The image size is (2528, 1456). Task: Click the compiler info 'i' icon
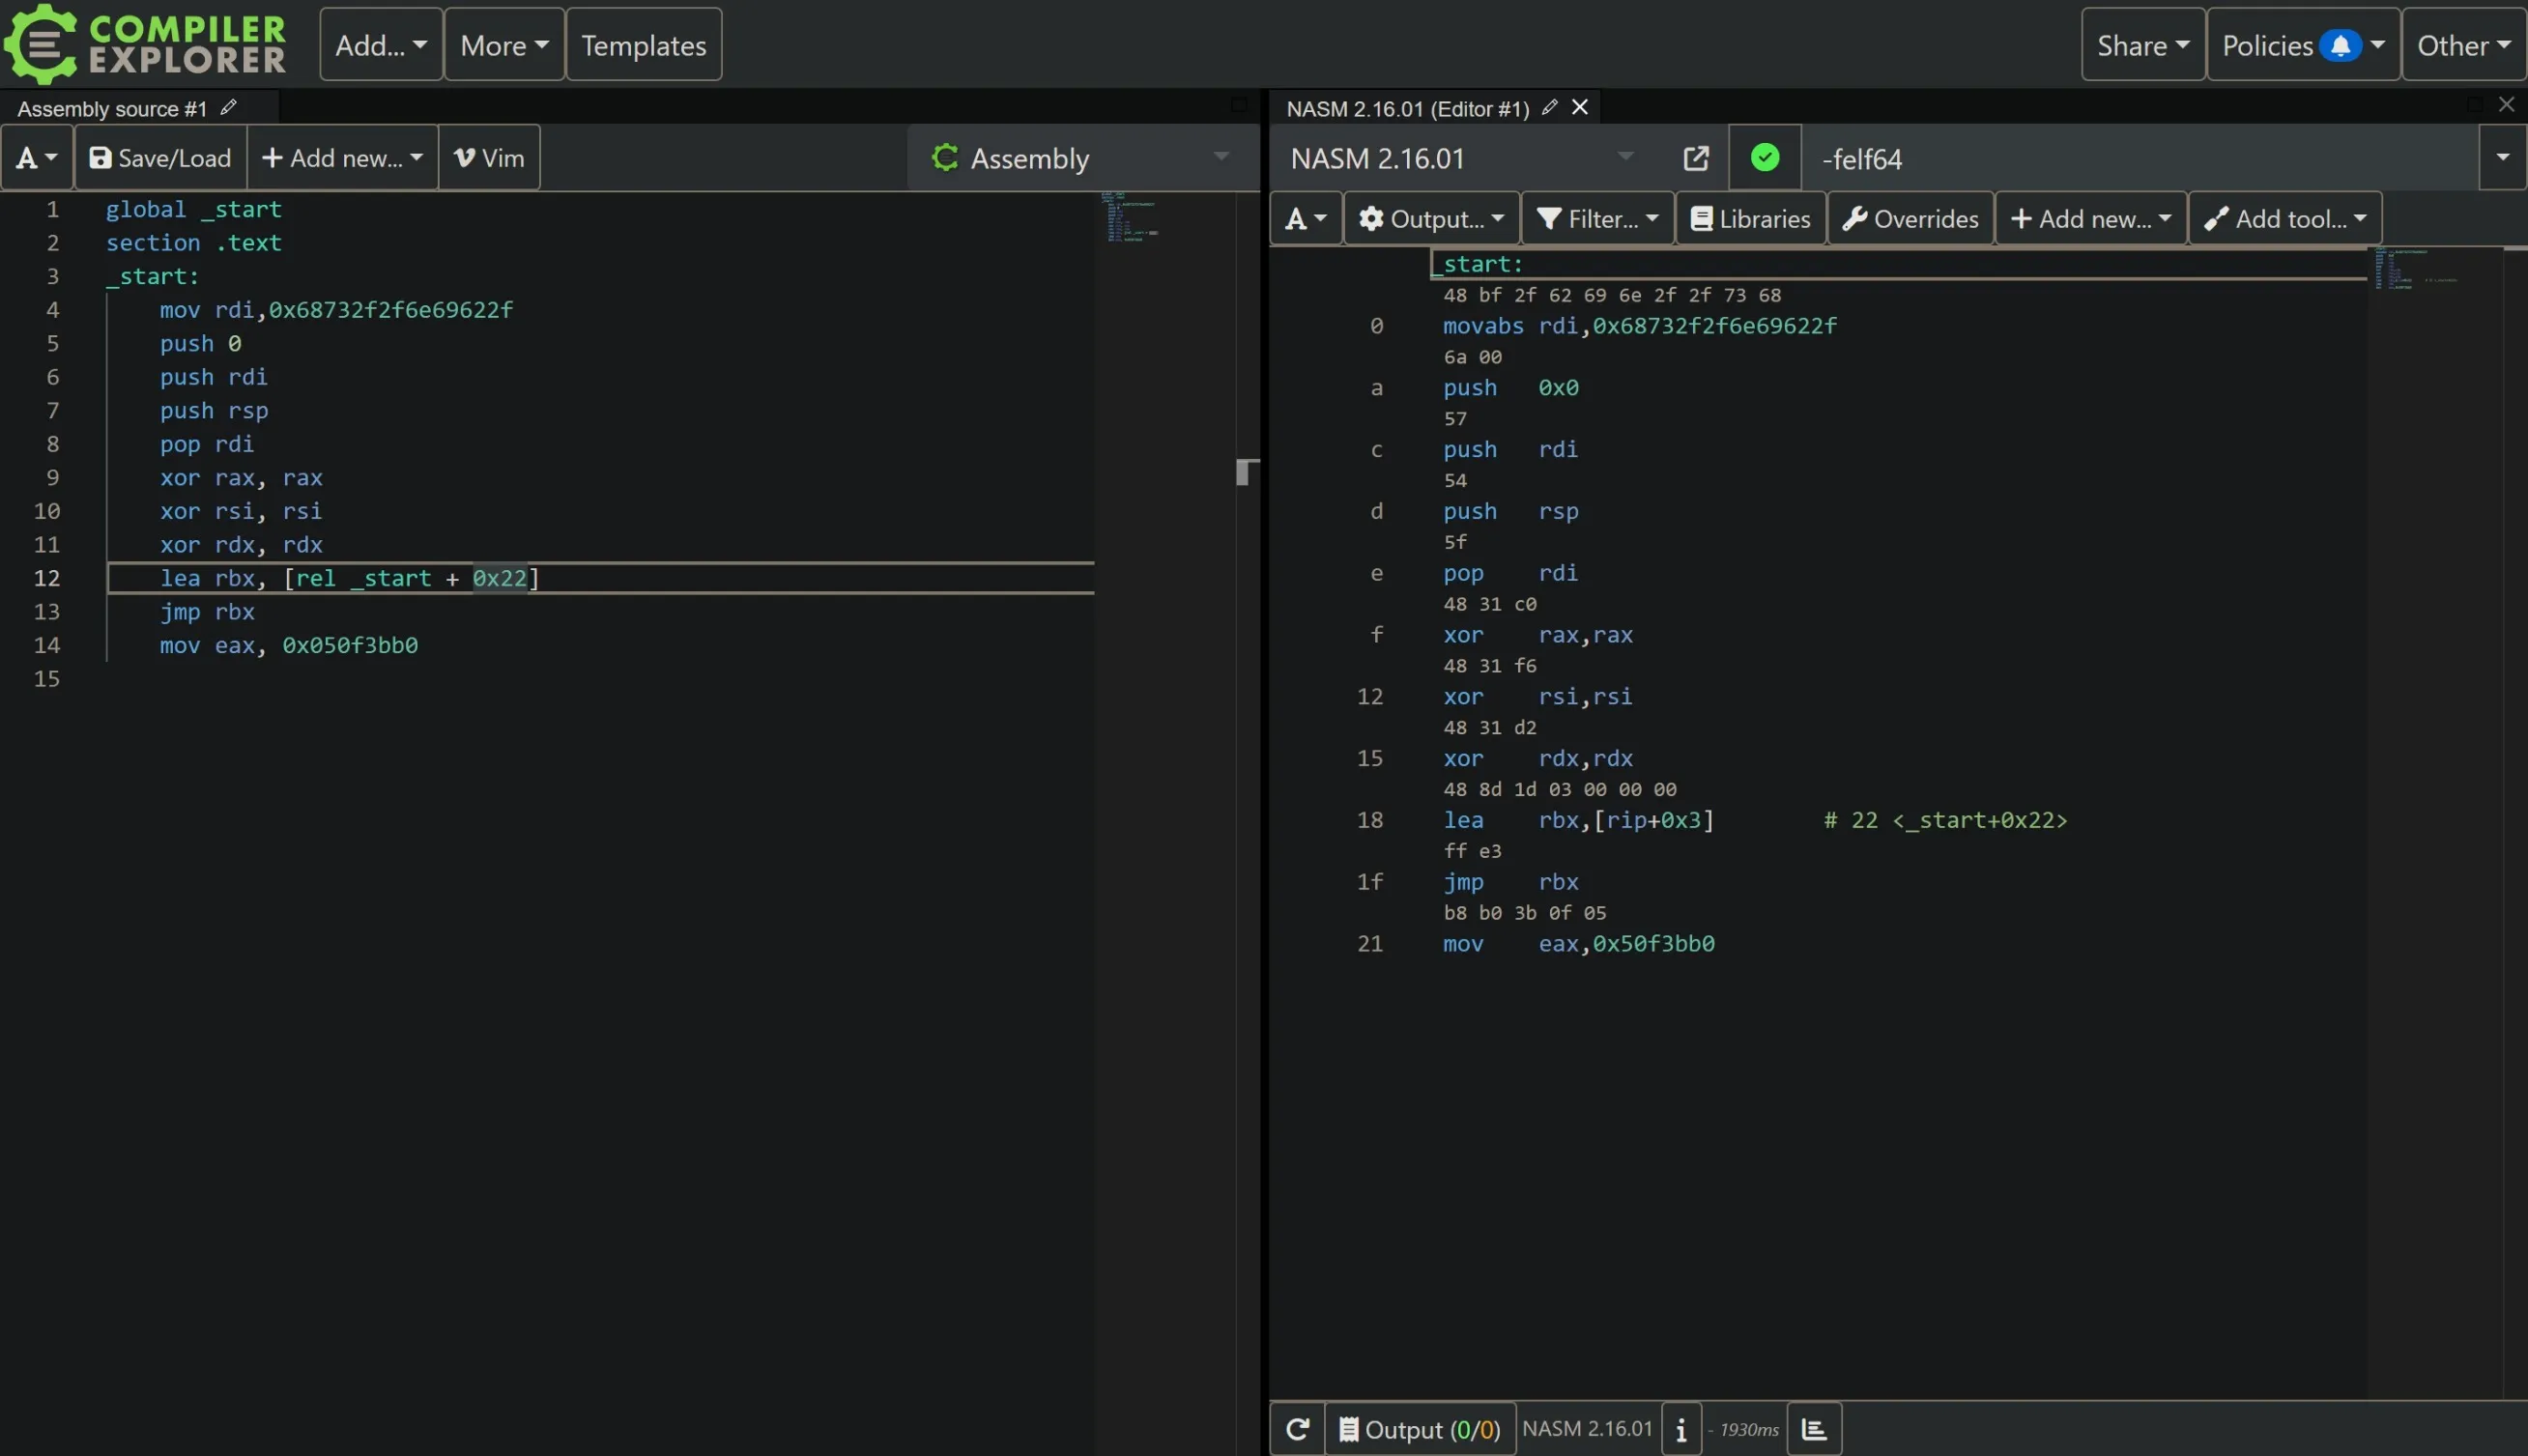pyautogui.click(x=1681, y=1429)
